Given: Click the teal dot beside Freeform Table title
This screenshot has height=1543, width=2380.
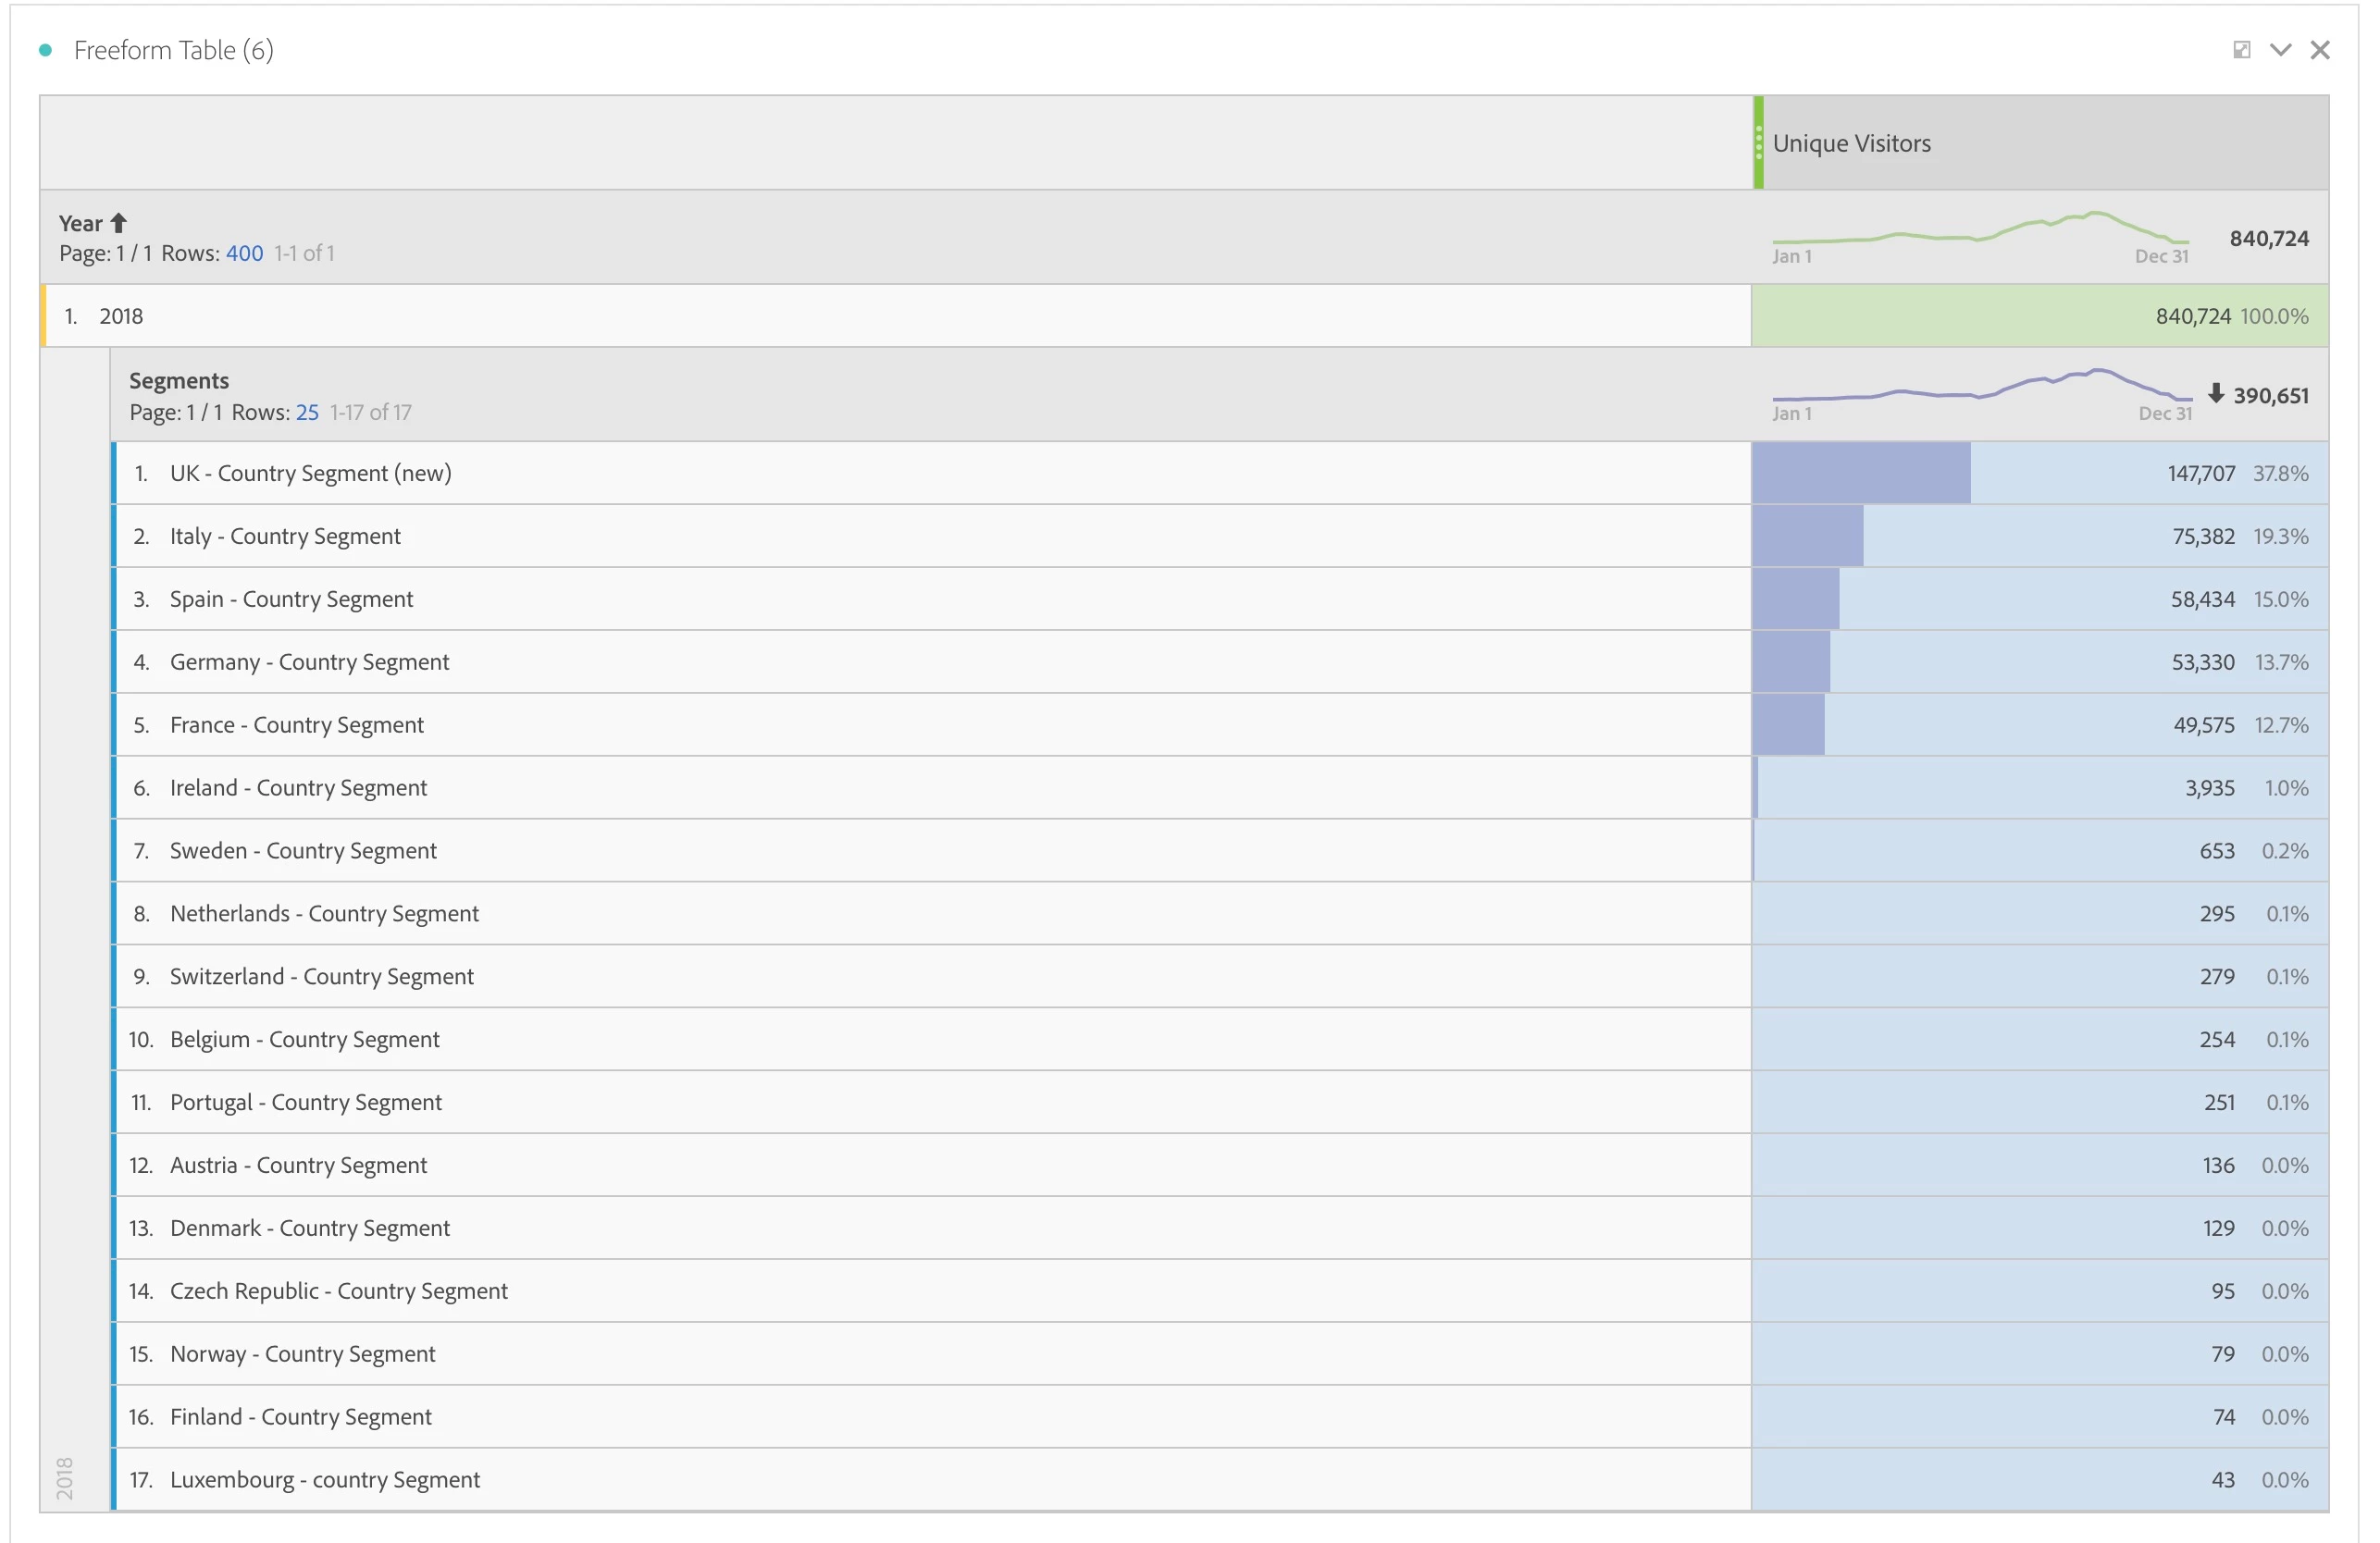Looking at the screenshot, I should tap(45, 50).
